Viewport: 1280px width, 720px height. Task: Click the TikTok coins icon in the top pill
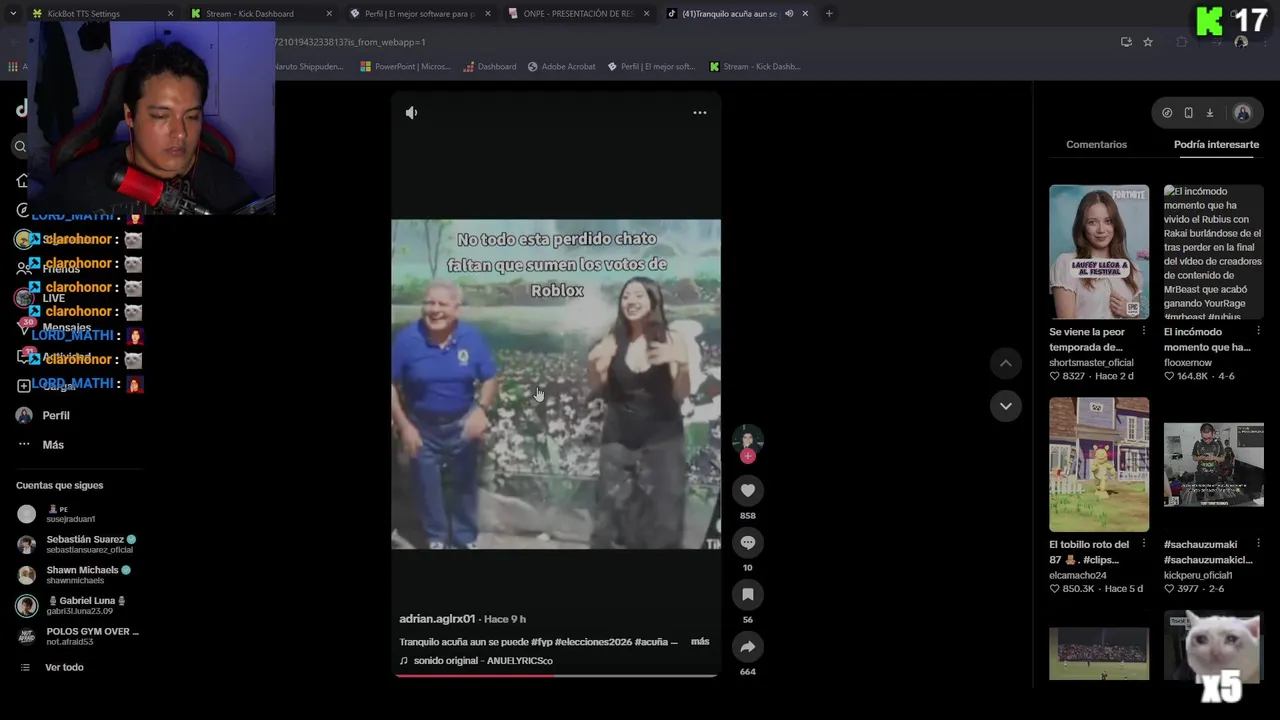pos(1167,113)
